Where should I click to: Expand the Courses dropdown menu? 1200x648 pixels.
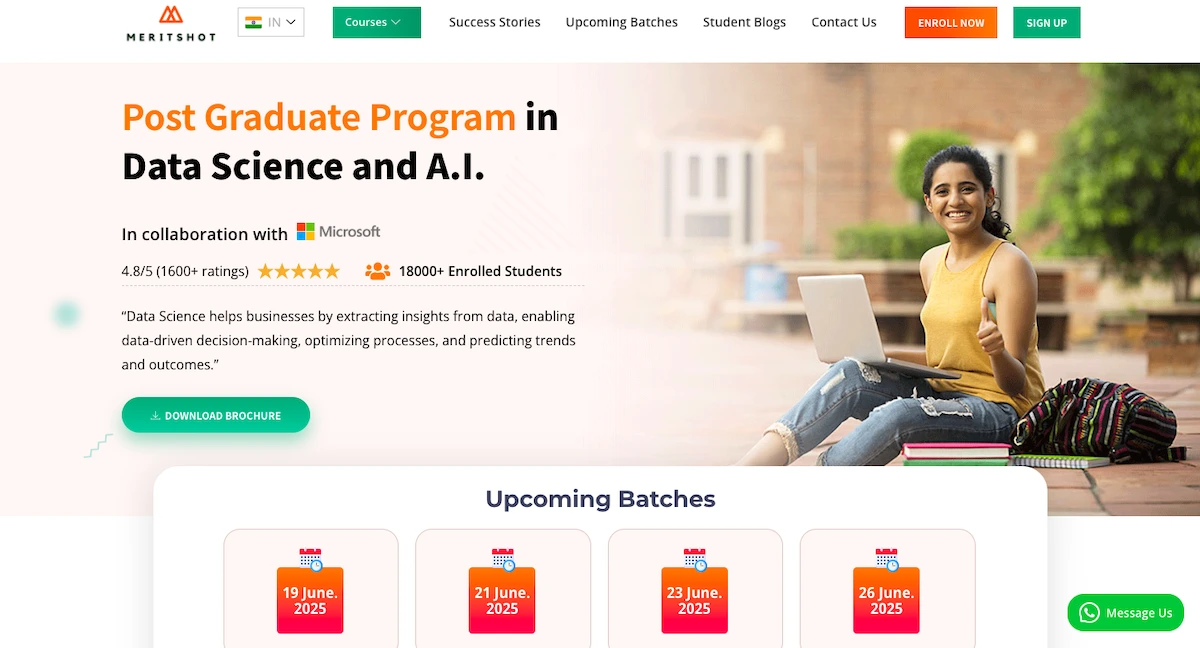[x=377, y=22]
